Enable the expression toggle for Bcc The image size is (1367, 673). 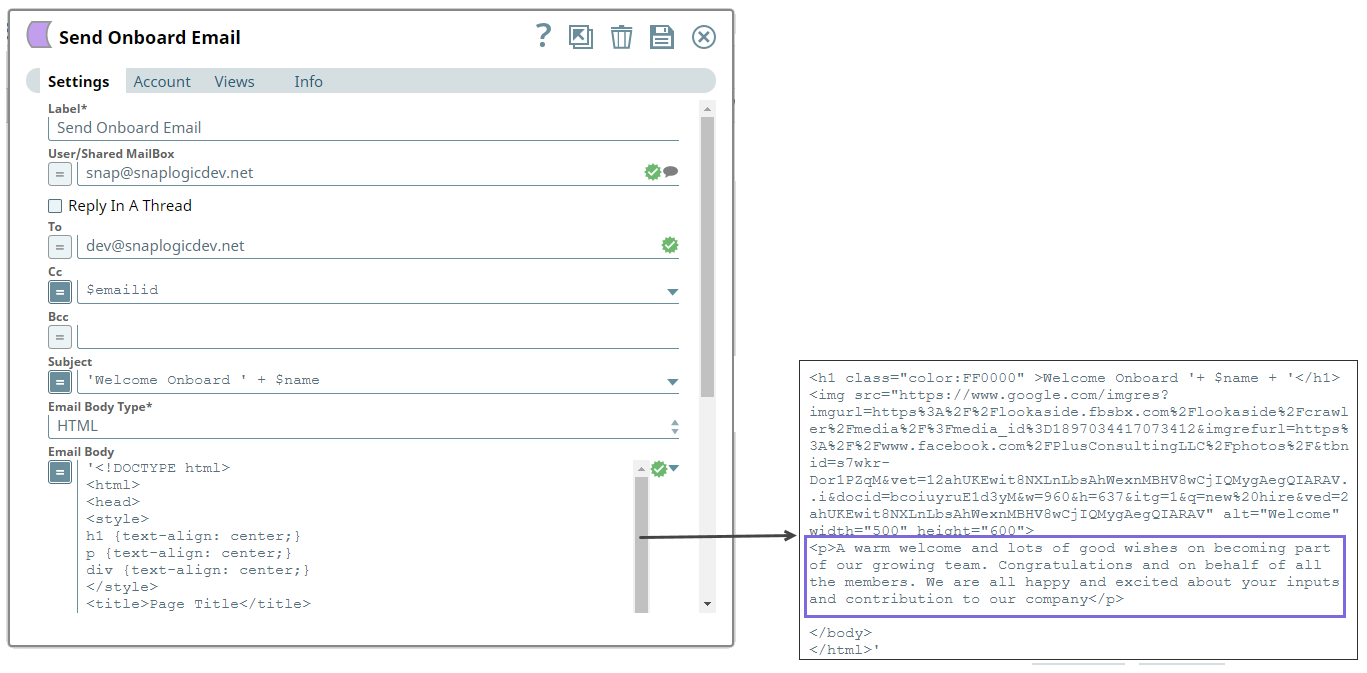click(60, 337)
